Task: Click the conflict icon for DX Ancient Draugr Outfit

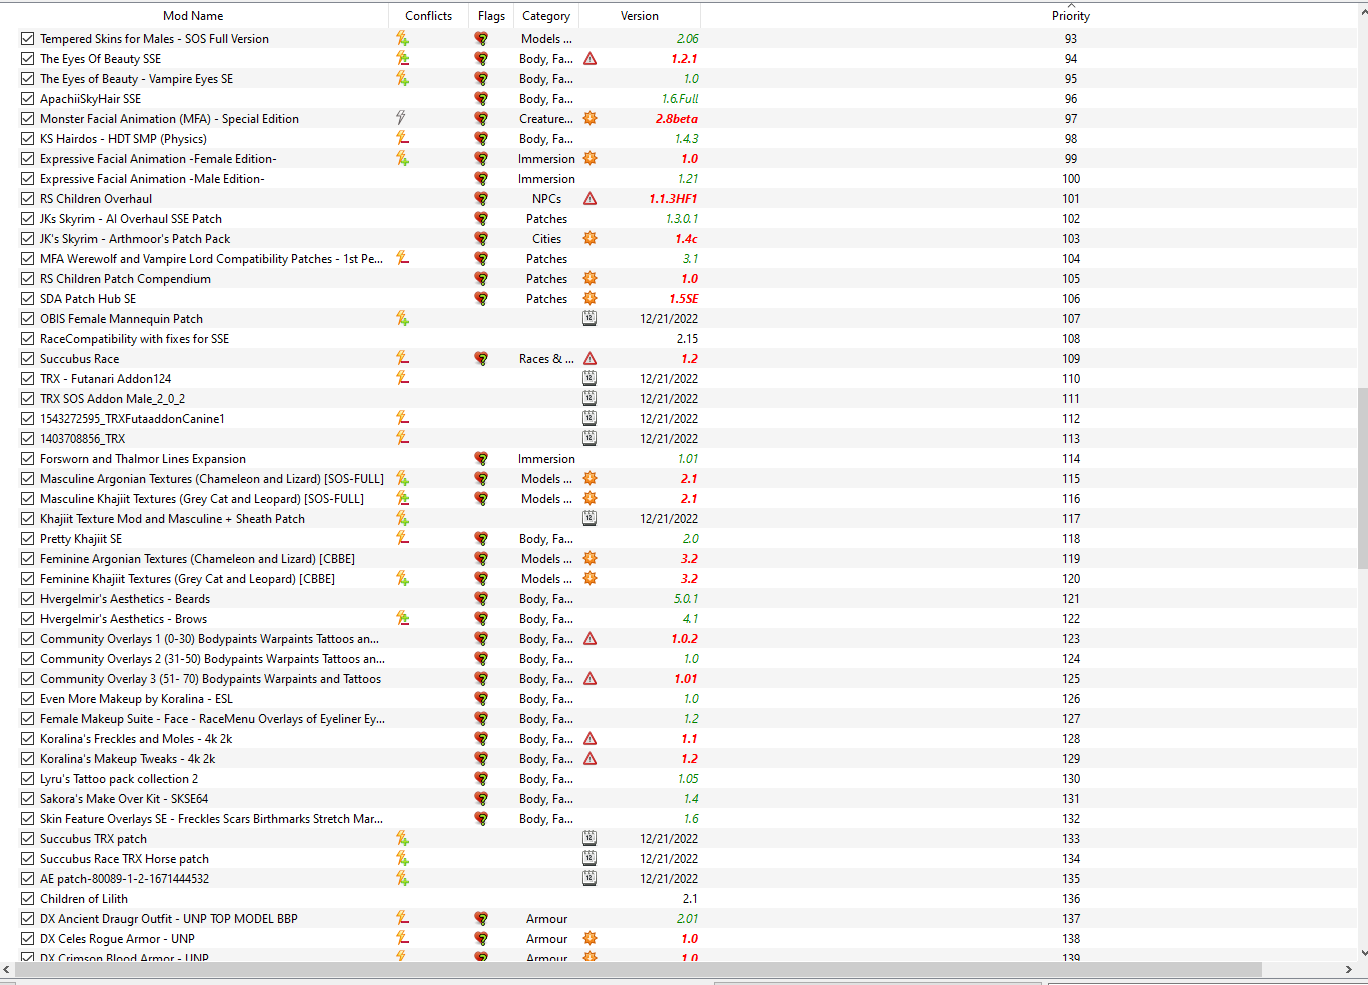Action: pyautogui.click(x=402, y=919)
